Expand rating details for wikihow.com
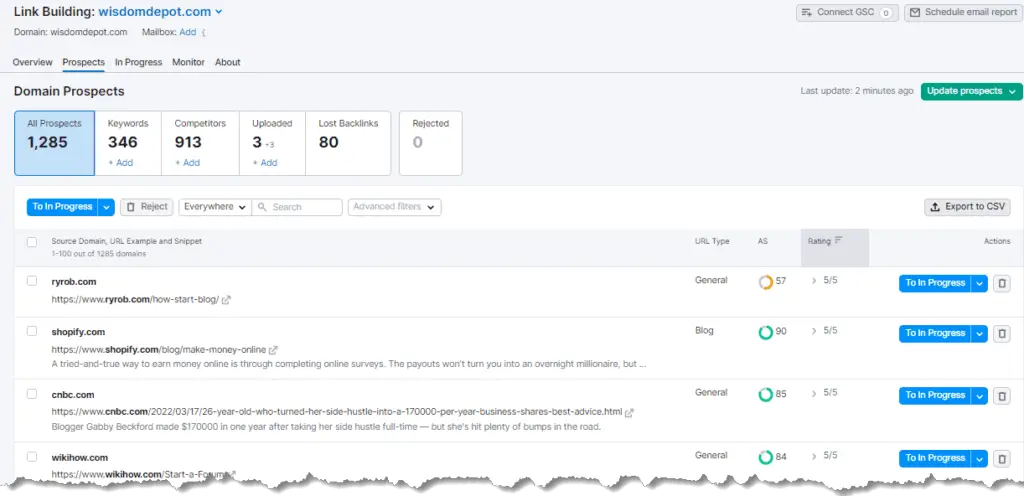The width and height of the screenshot is (1024, 496). [x=814, y=456]
